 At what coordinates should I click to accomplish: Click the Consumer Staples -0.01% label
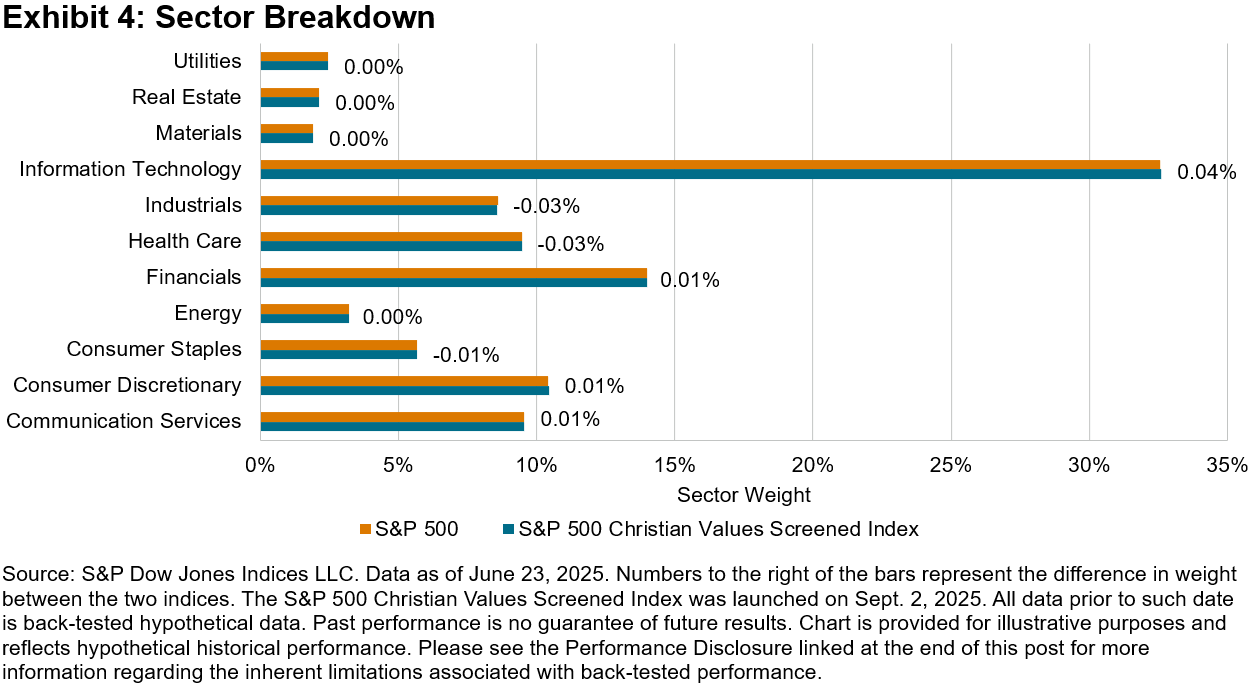pyautogui.click(x=465, y=355)
